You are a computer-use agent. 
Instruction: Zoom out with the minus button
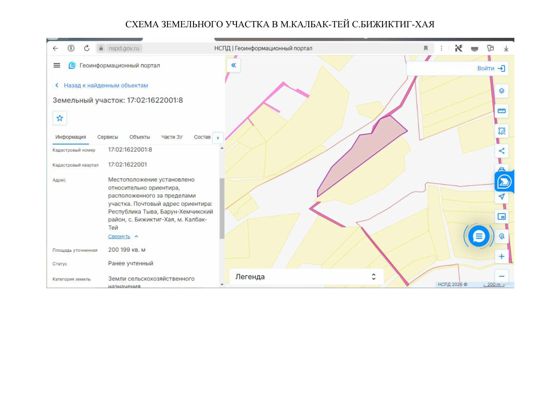(501, 276)
